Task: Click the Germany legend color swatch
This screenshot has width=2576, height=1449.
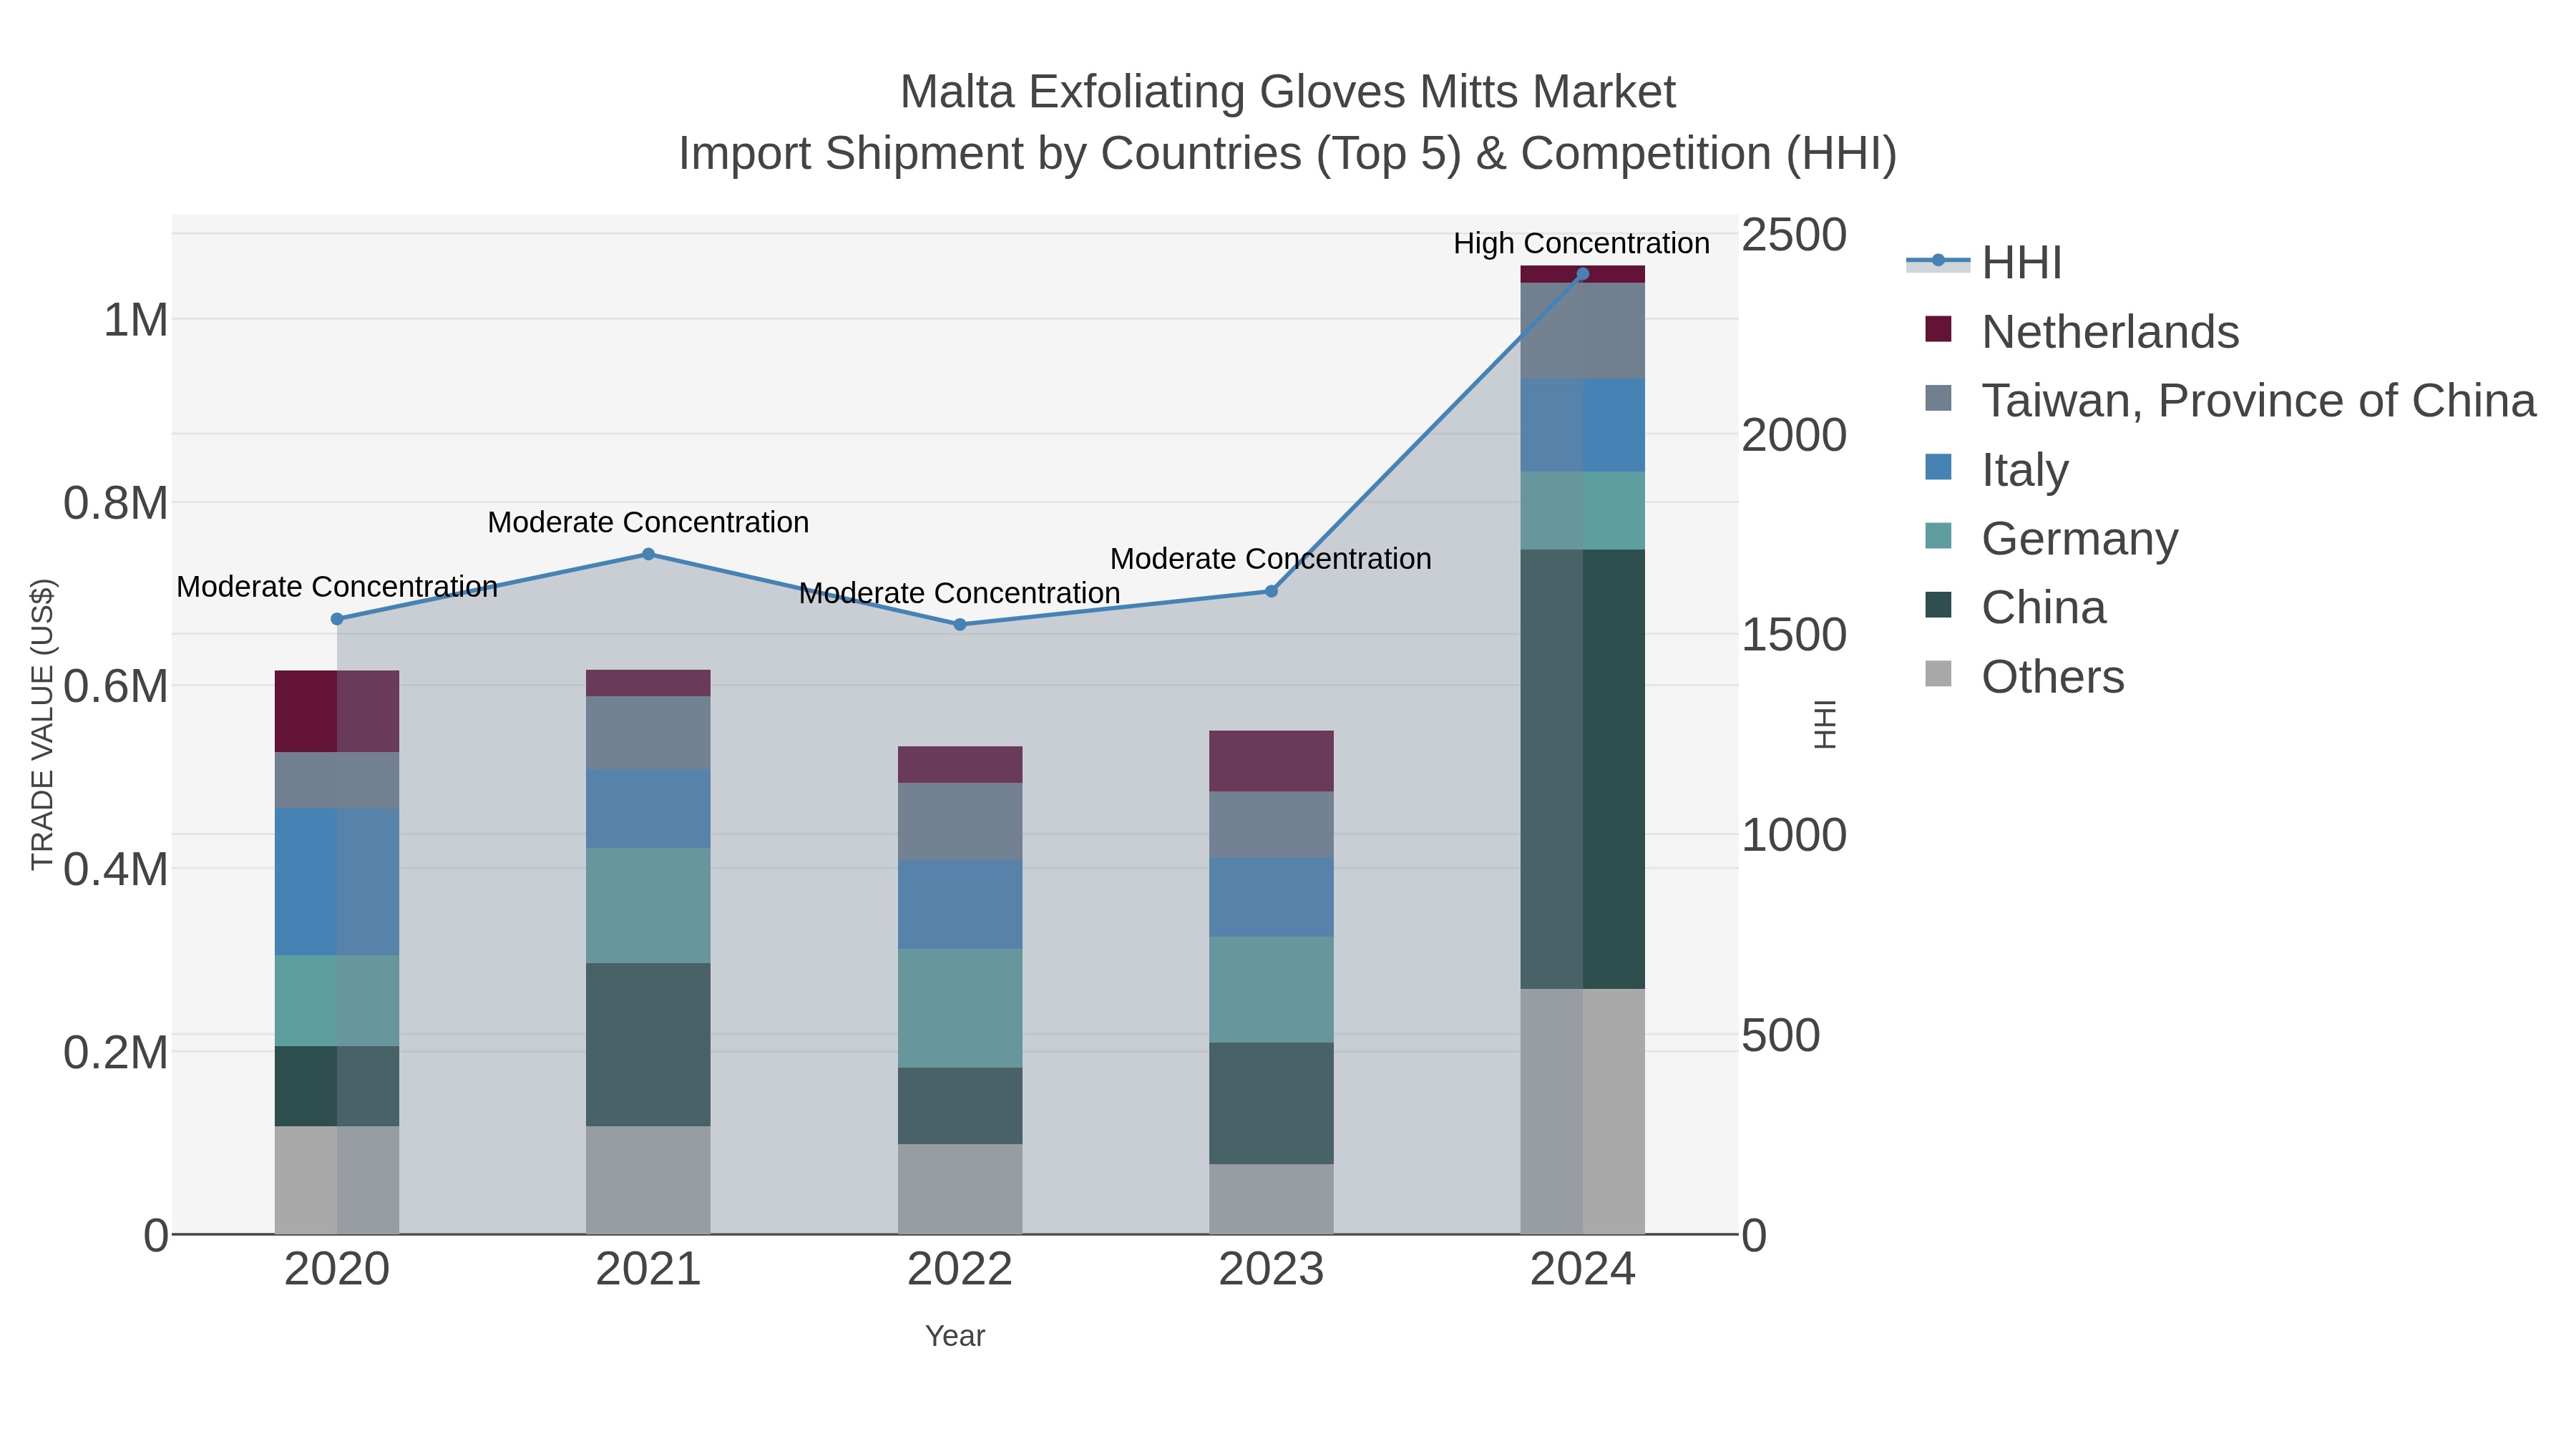Action: click(1938, 536)
